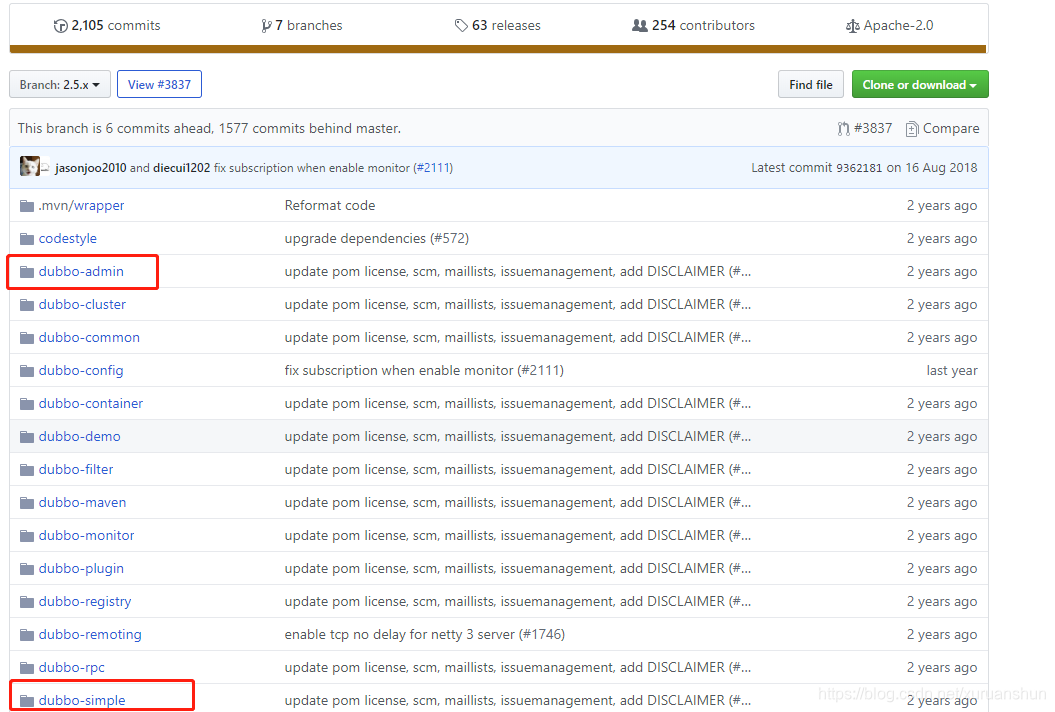Screen dimensions: 1055x712
Task: Click folder icon next to dubbo-demo
Action: [27, 436]
